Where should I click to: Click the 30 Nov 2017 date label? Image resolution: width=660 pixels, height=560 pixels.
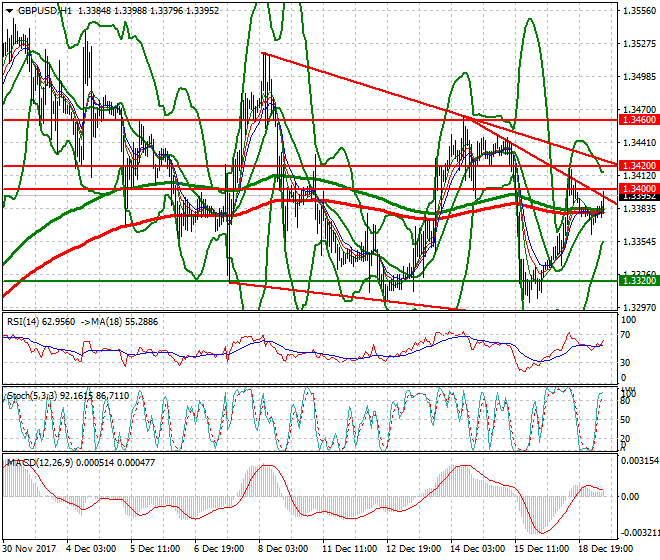click(29, 549)
